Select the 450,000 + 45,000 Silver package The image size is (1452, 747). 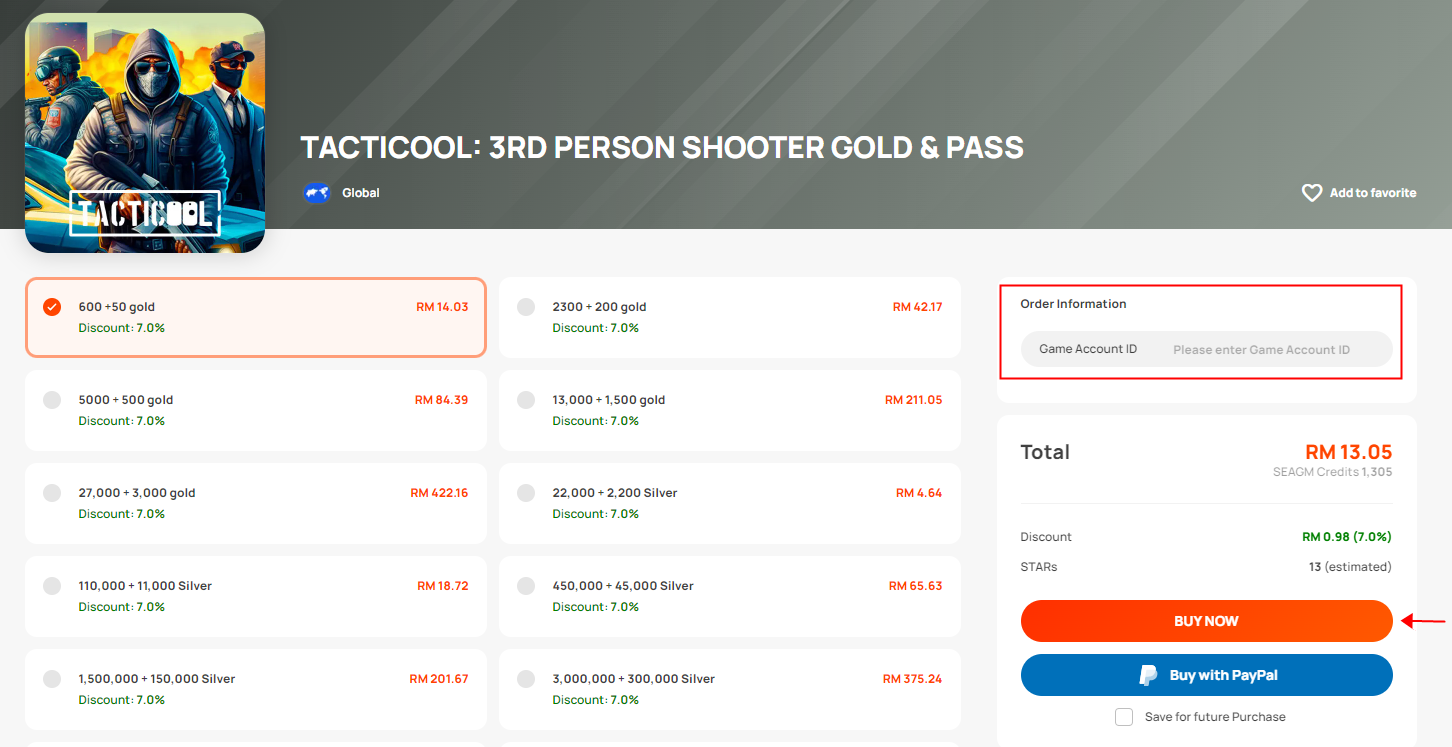(x=730, y=596)
